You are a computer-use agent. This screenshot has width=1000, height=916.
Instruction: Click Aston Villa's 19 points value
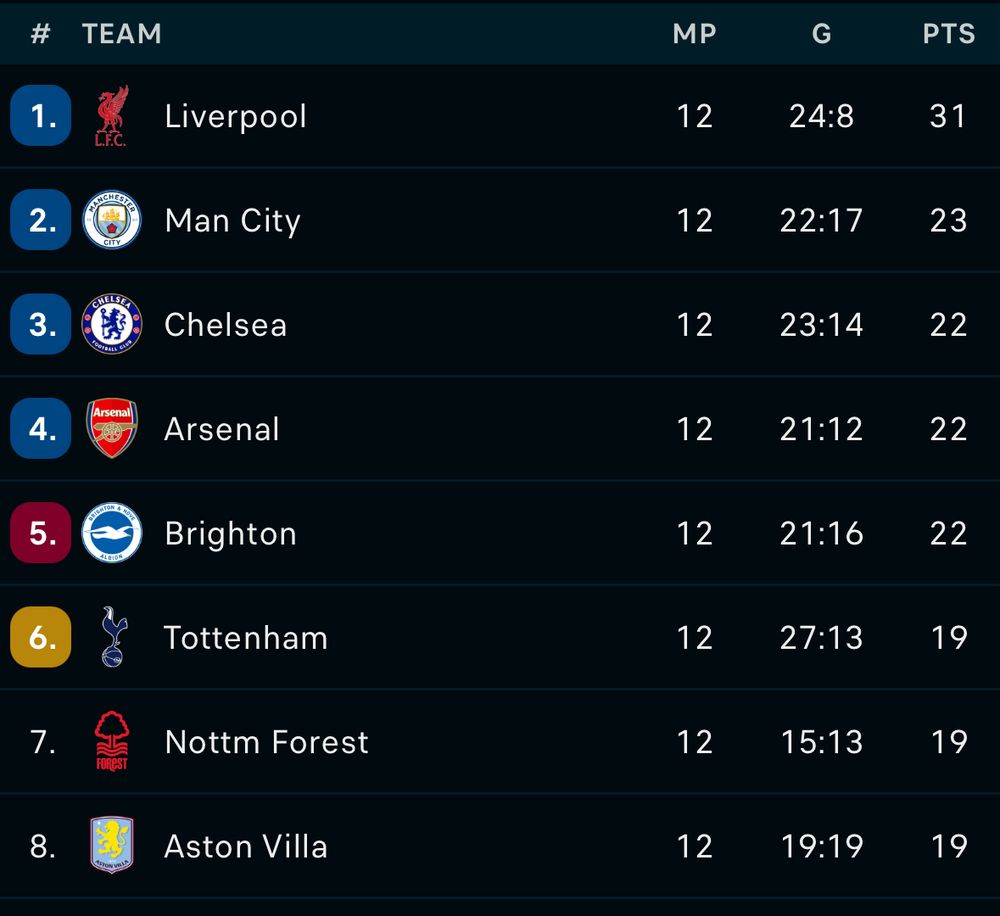point(948,846)
